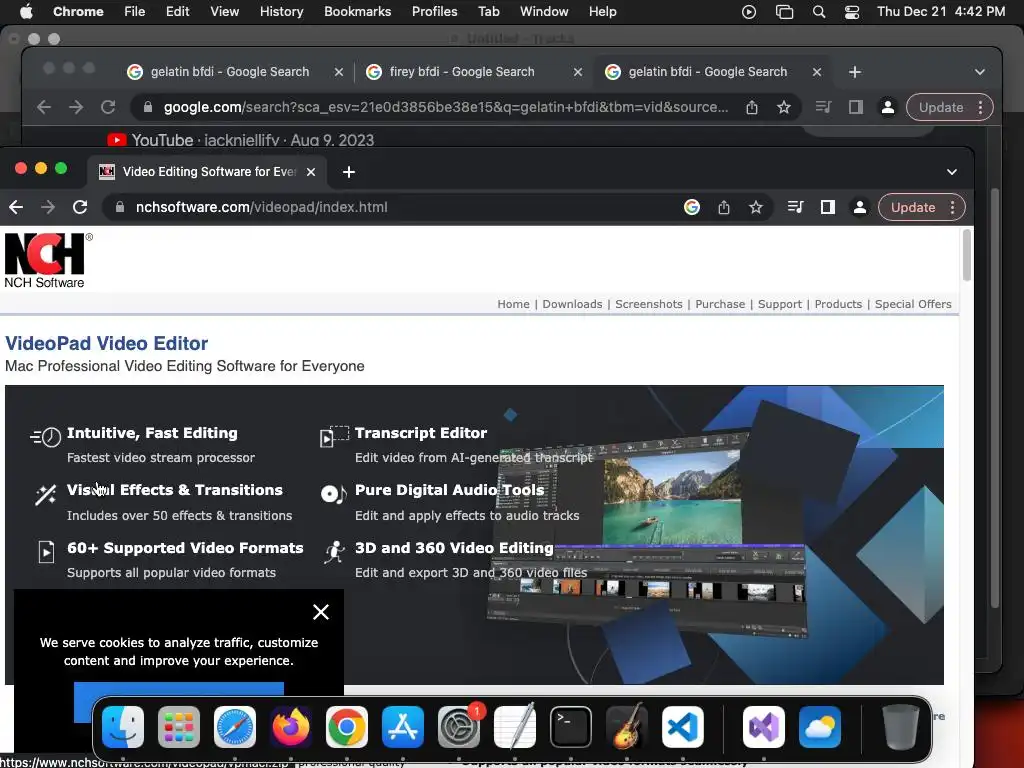This screenshot has width=1024, height=768.
Task: Click the NCH Software logo
Action: click(x=48, y=261)
